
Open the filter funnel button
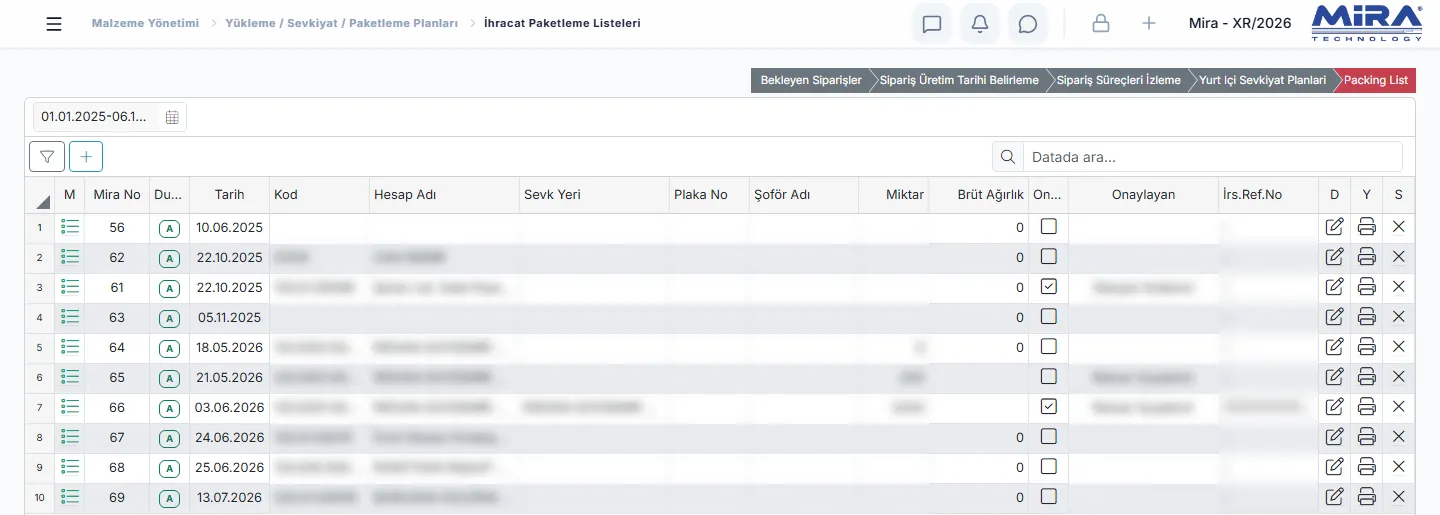click(x=47, y=156)
